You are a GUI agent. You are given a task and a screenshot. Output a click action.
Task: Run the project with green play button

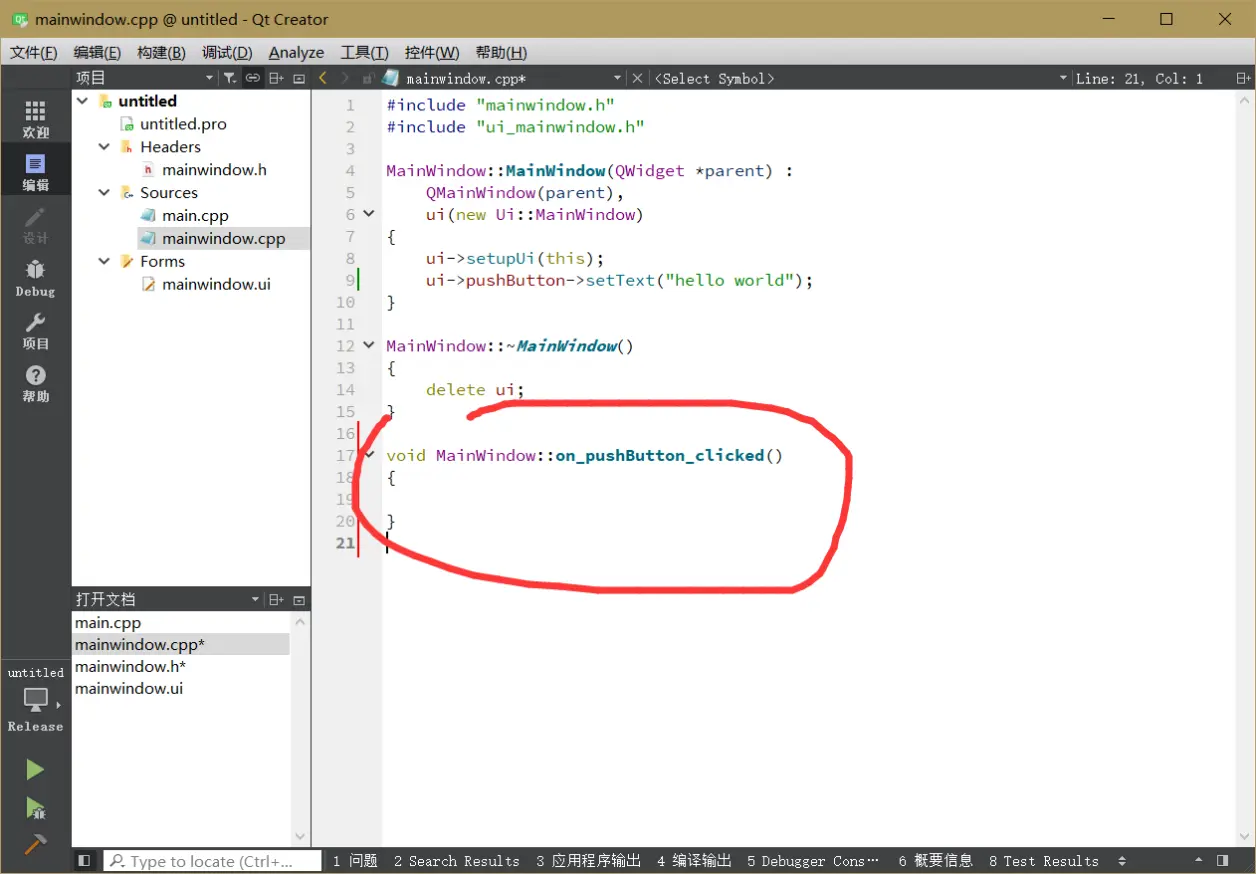(35, 769)
